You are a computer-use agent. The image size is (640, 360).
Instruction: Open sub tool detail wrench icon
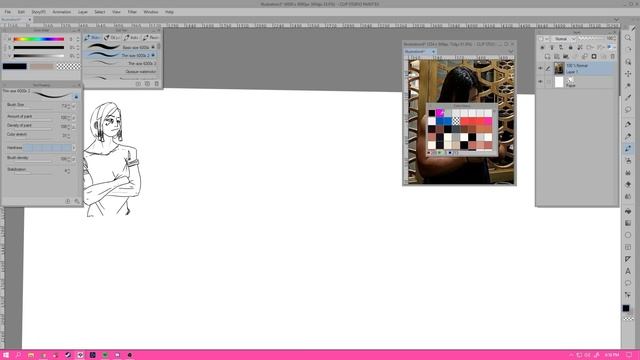77,201
